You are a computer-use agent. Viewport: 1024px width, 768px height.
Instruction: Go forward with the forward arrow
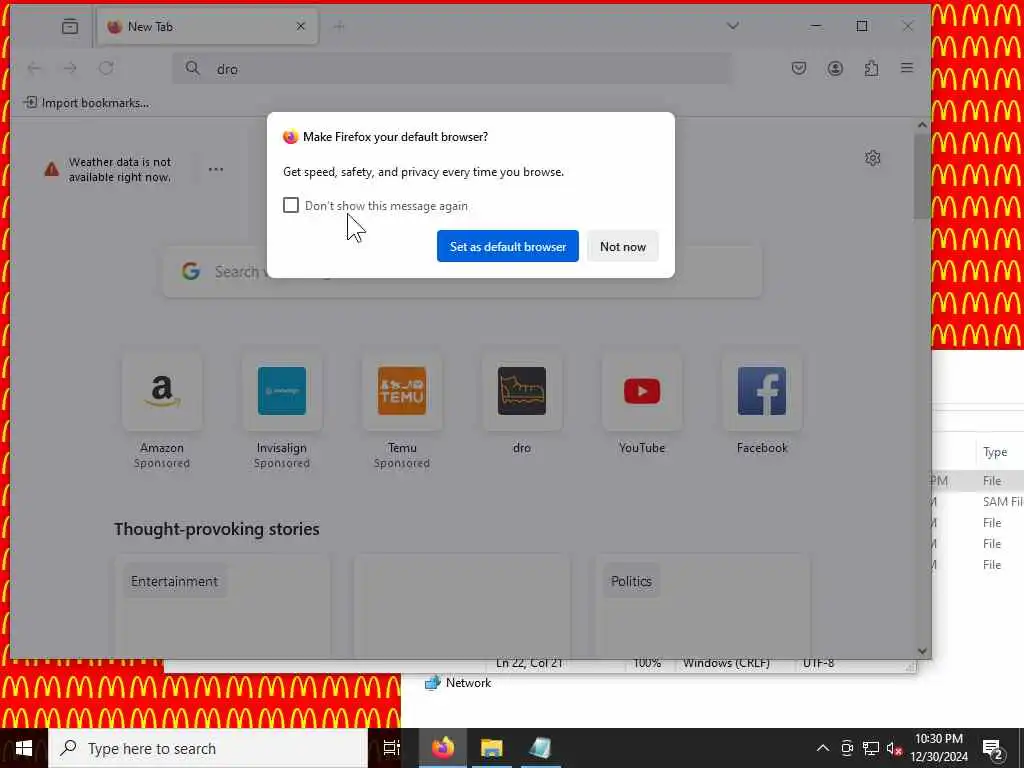click(70, 68)
